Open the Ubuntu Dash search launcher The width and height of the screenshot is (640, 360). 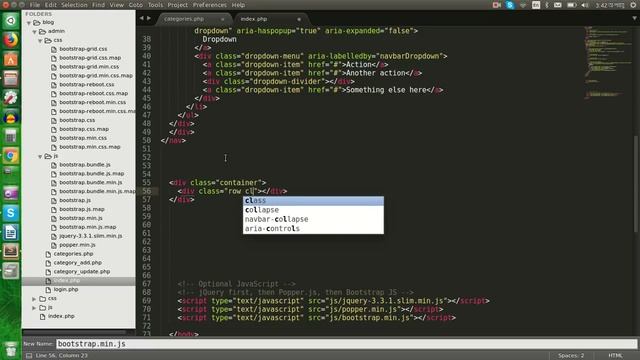coord(11,21)
